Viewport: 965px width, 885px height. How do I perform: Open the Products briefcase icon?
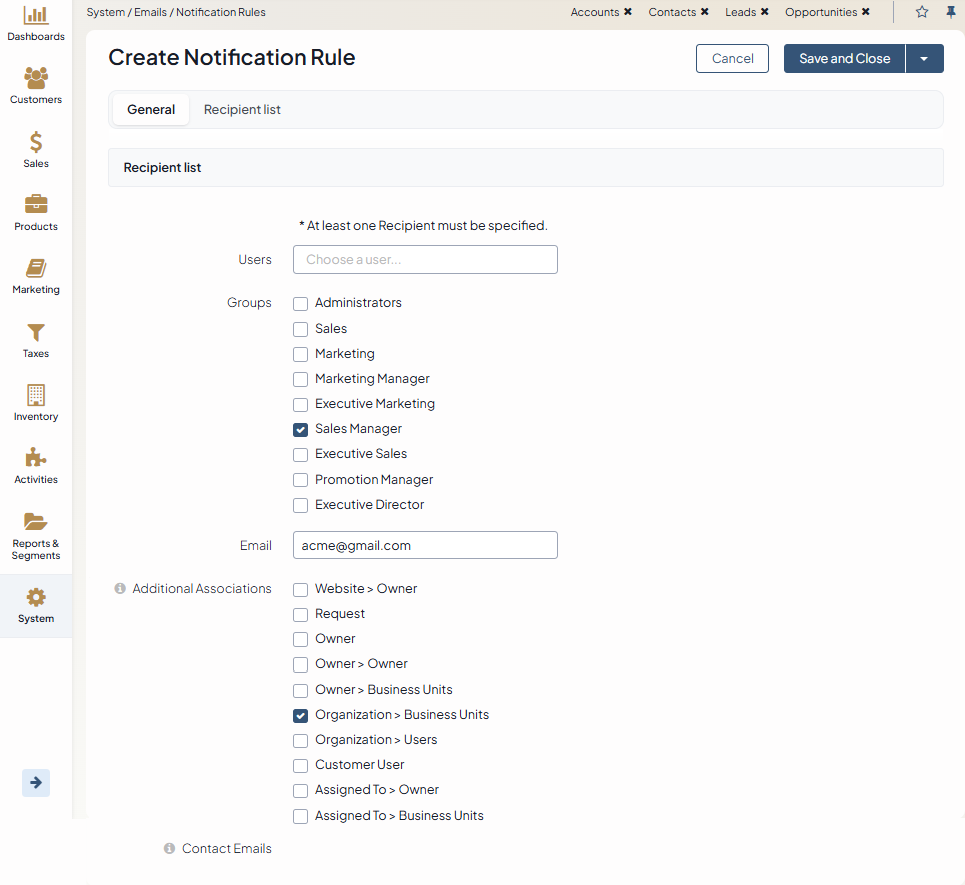click(36, 205)
